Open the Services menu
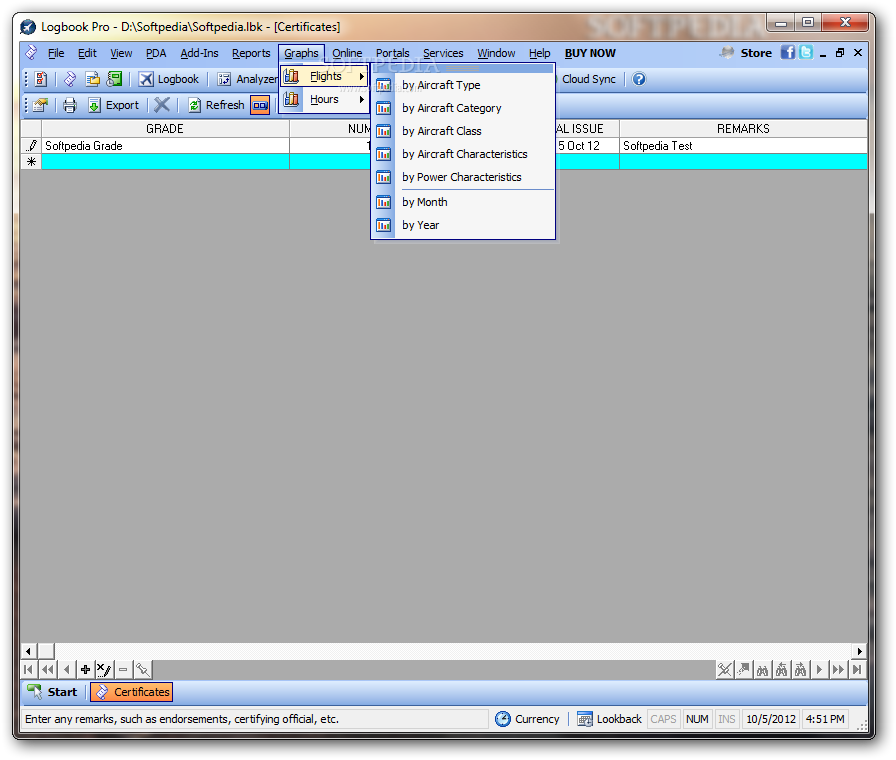 (x=443, y=53)
